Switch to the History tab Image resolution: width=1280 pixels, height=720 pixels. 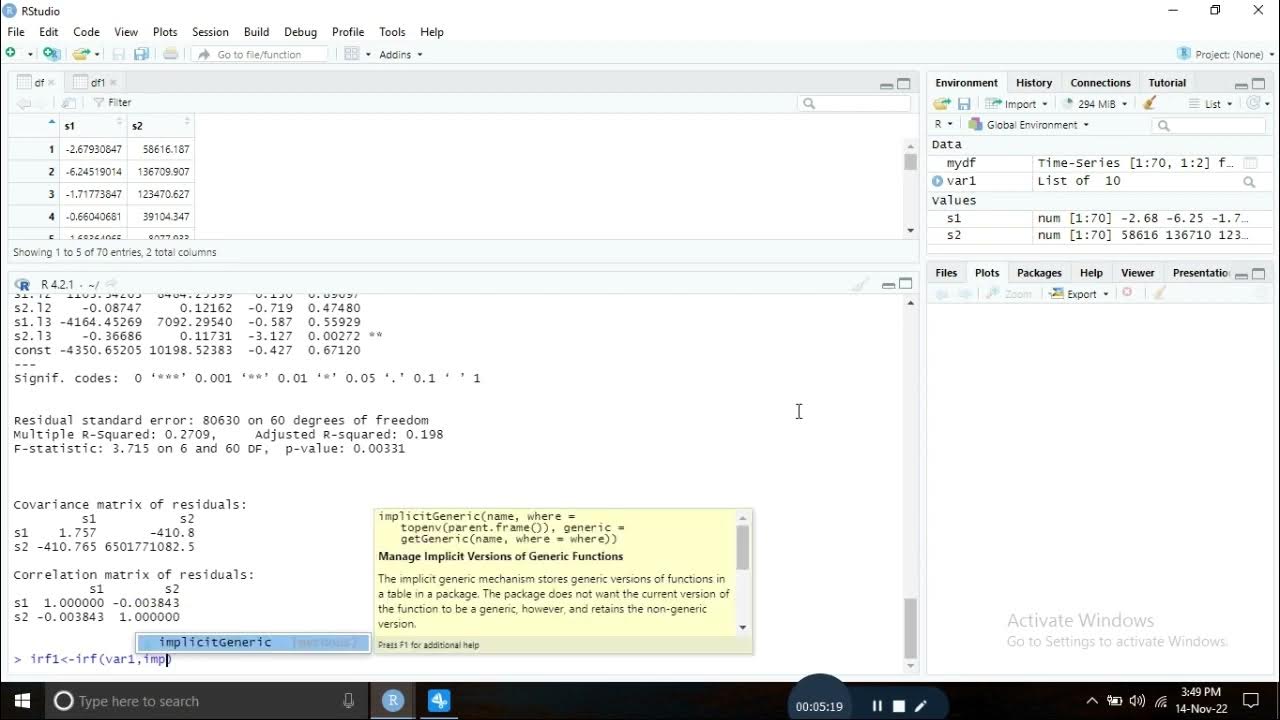tap(1033, 83)
